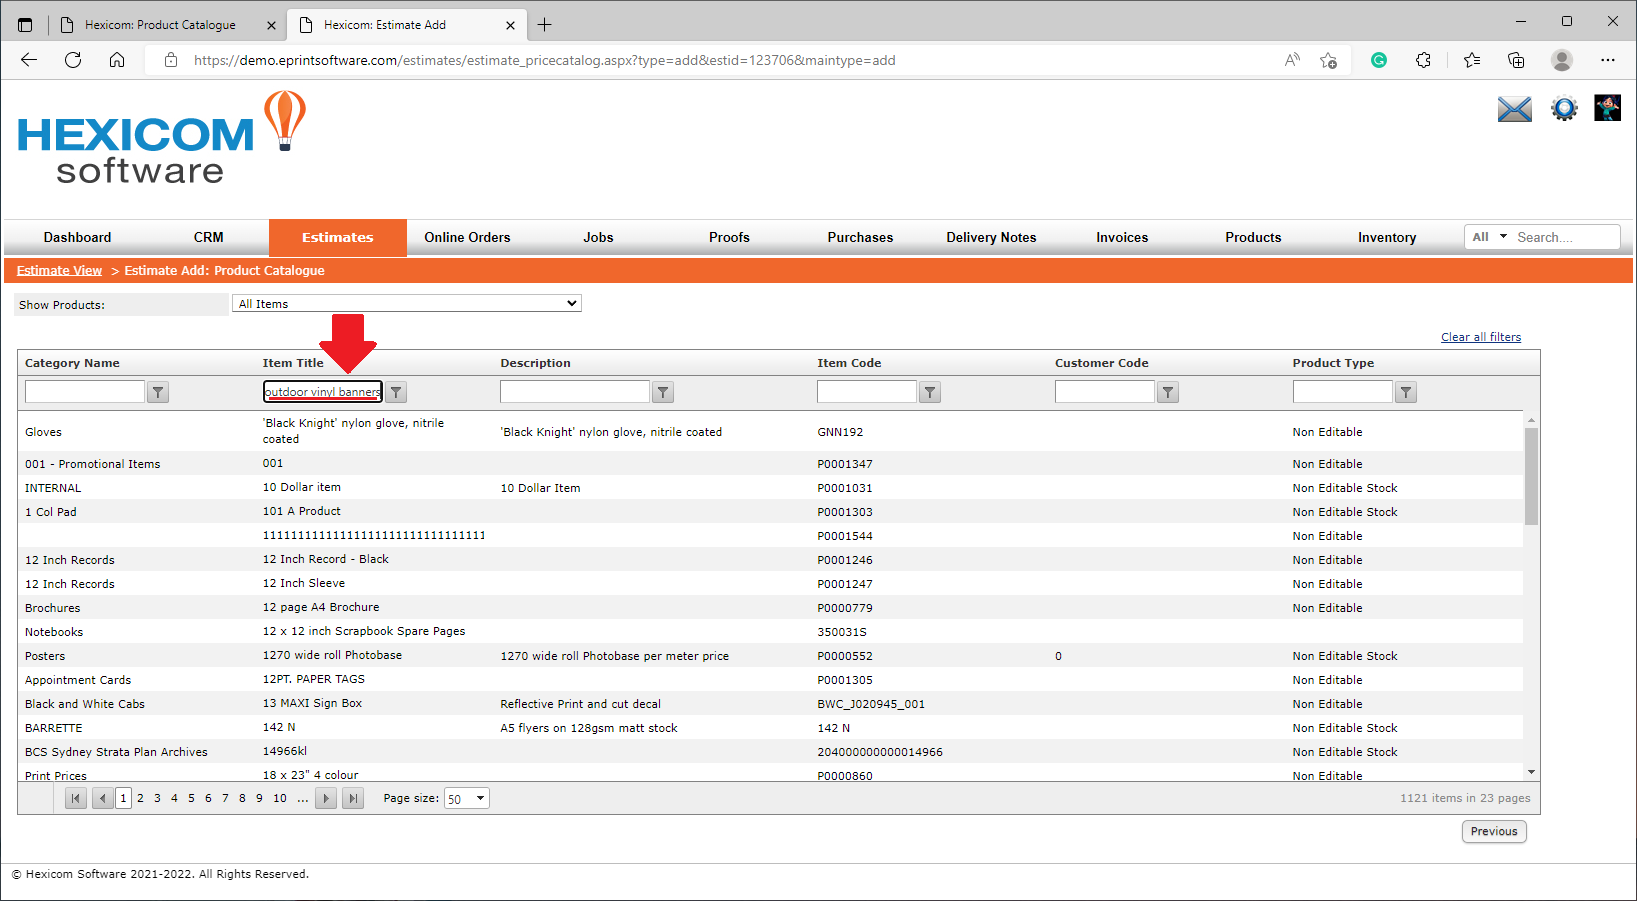Open the CRM menu

tap(208, 237)
